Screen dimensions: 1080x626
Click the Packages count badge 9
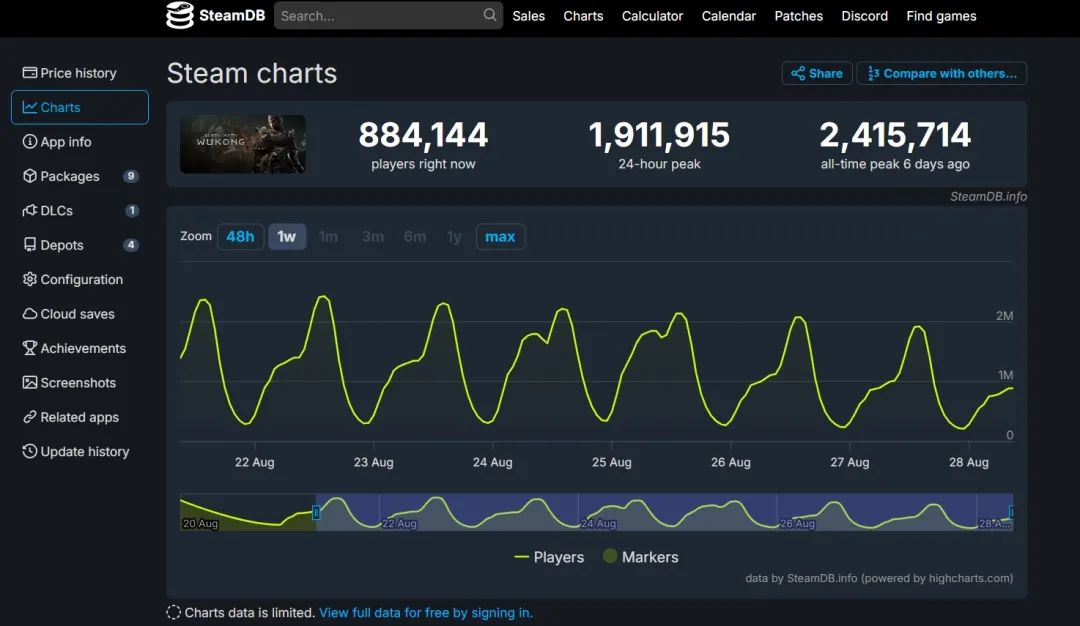point(131,176)
